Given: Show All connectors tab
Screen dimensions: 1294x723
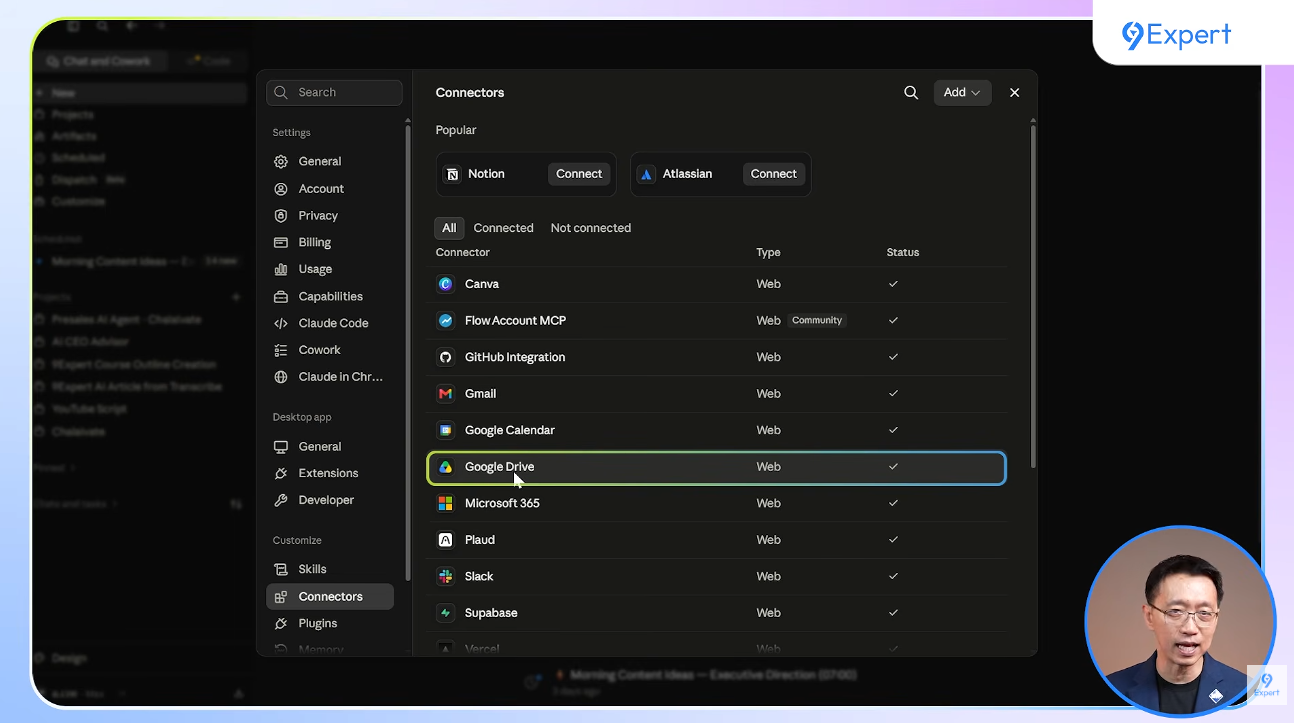Looking at the screenshot, I should pyautogui.click(x=449, y=228).
